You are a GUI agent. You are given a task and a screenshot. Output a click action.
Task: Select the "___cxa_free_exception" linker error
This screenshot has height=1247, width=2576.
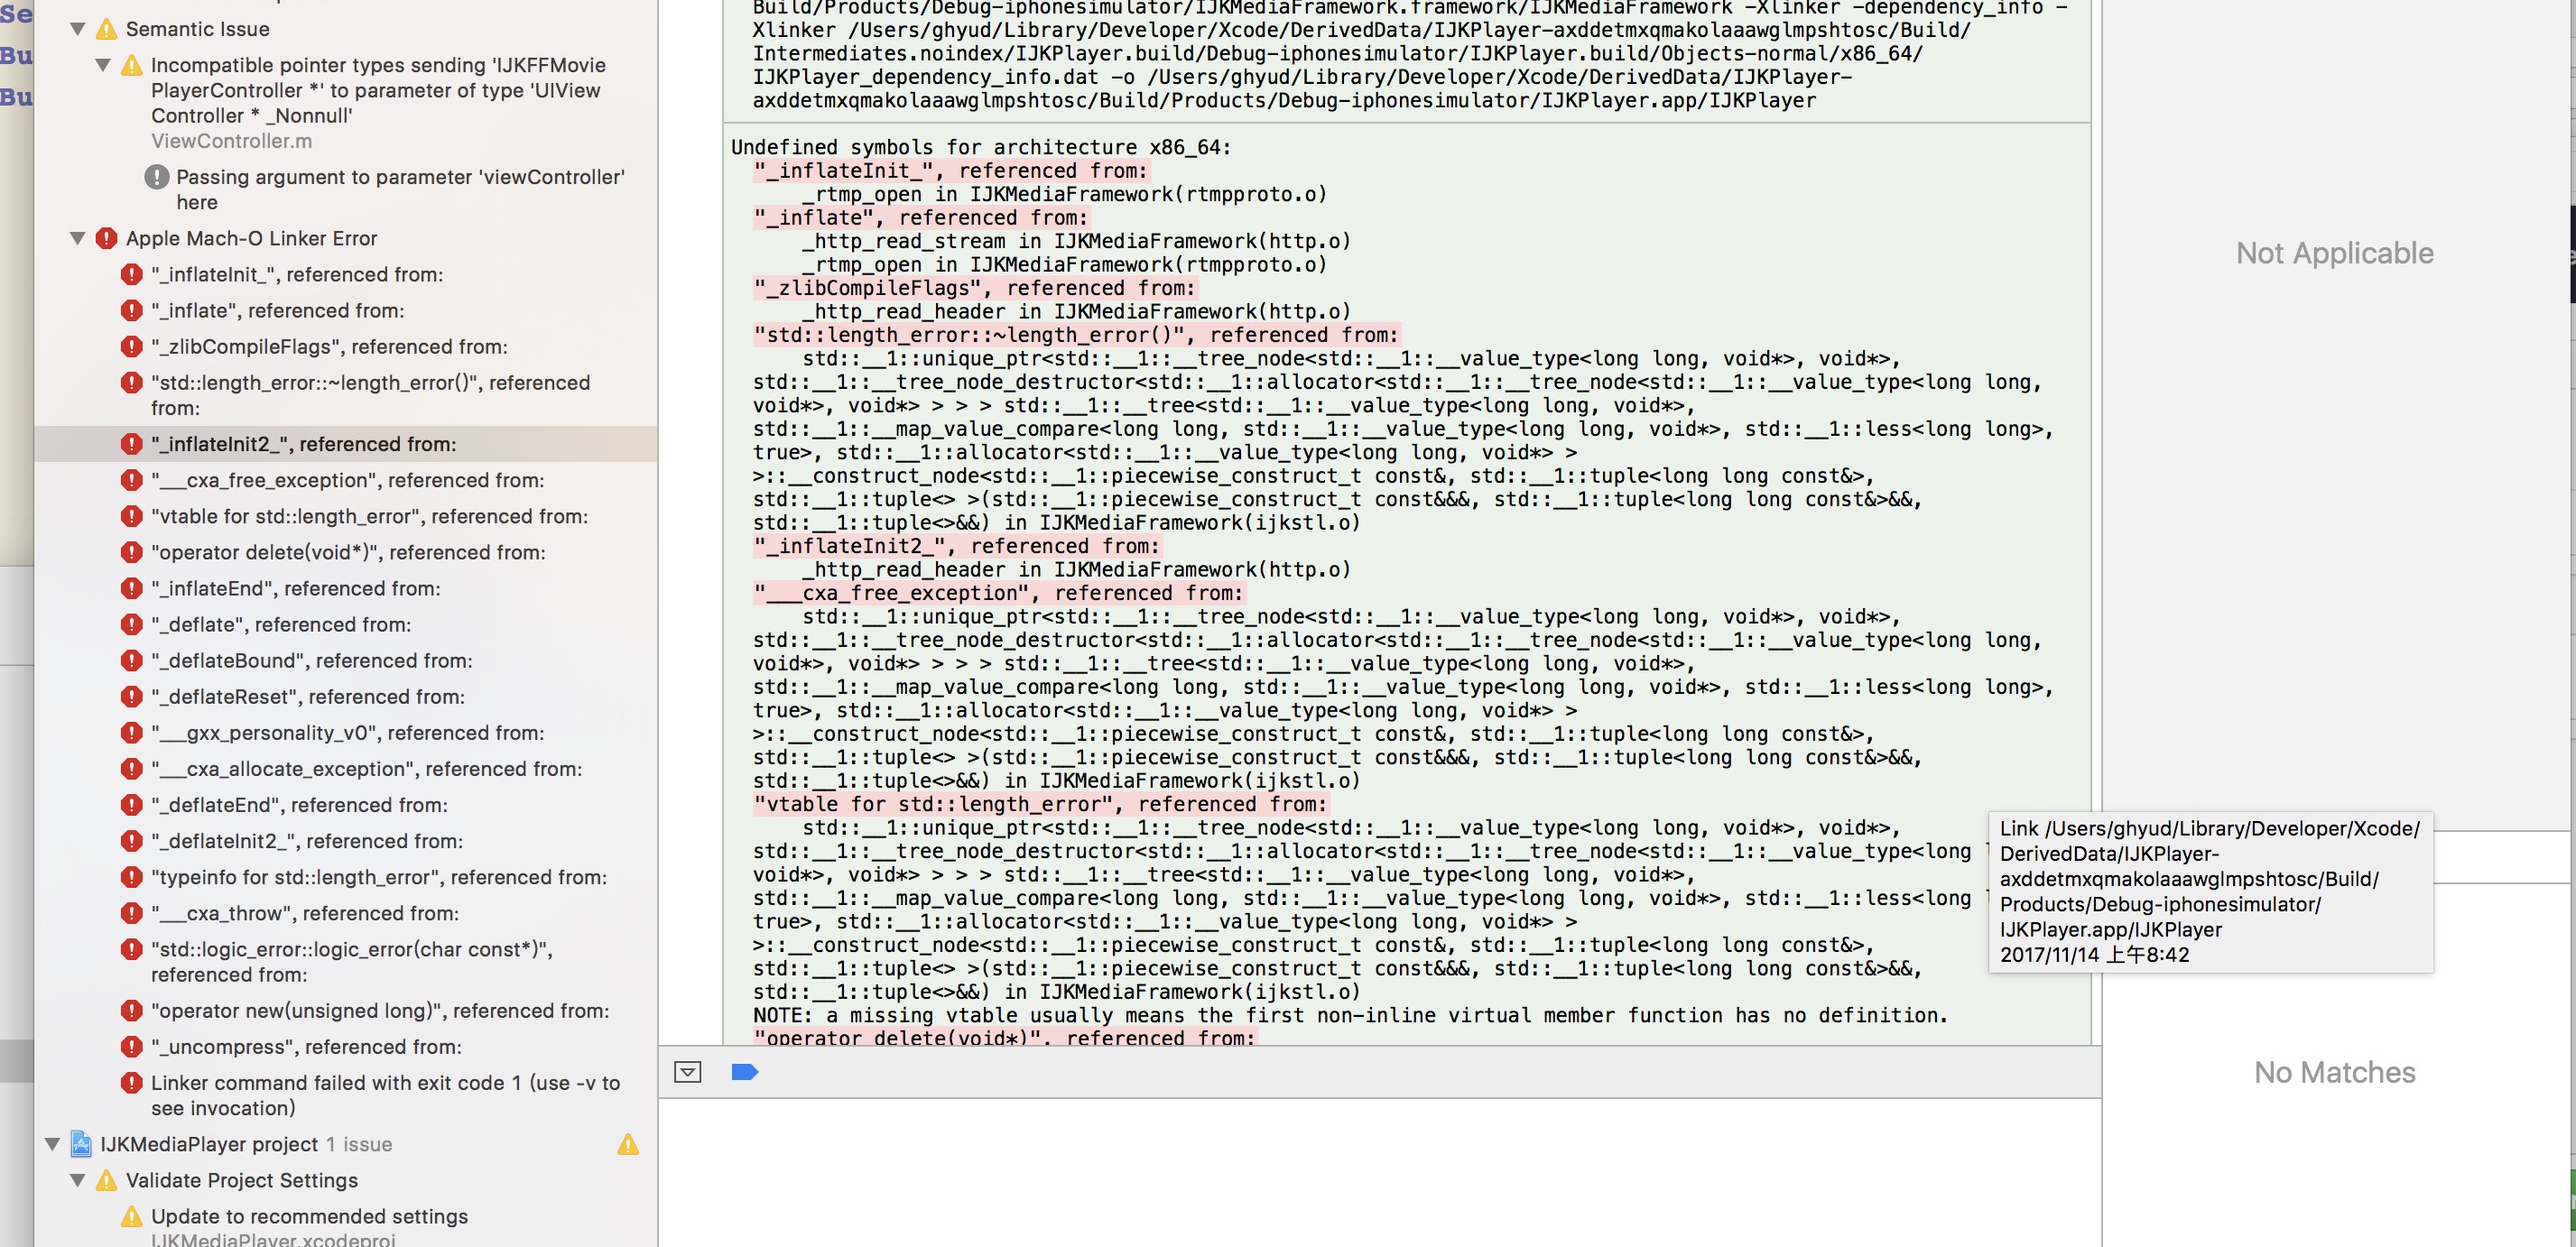pyautogui.click(x=346, y=480)
